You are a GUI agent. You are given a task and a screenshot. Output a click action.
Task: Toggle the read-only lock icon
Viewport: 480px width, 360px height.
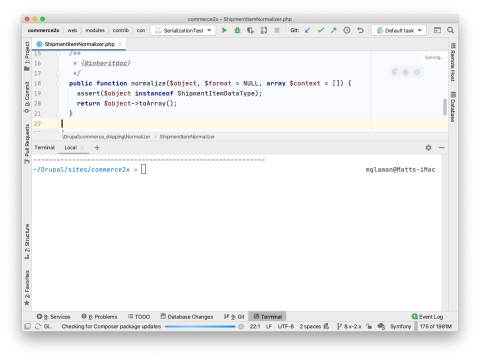[369, 326]
